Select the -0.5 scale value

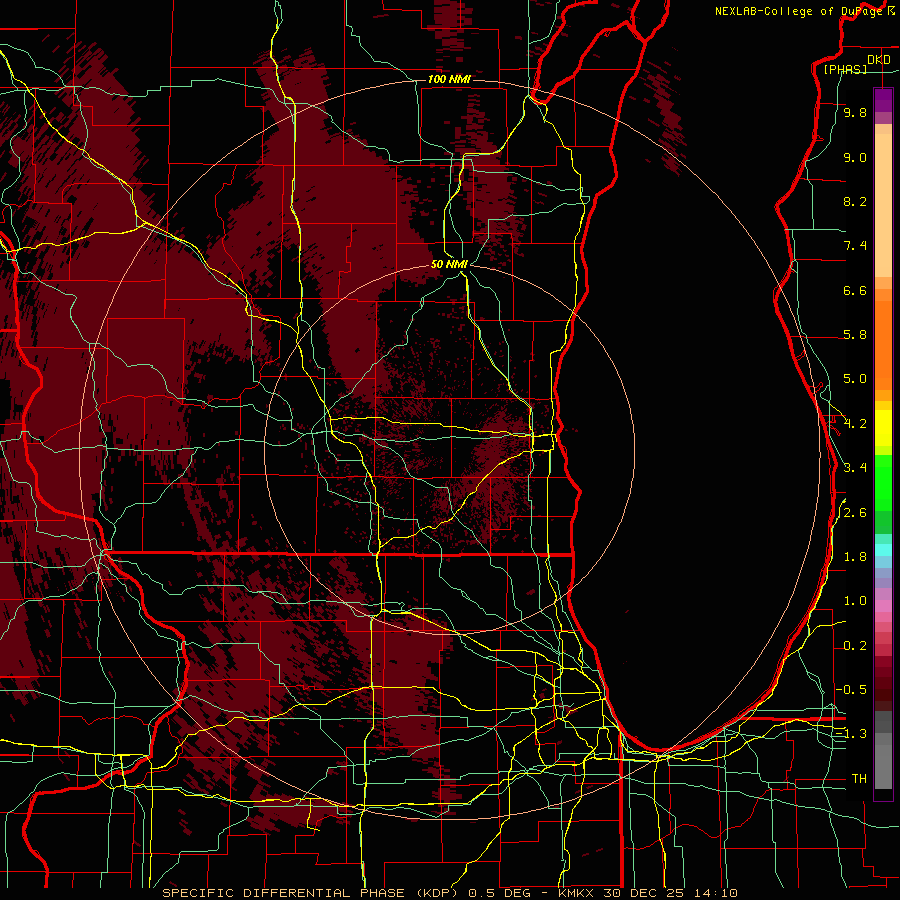click(851, 689)
